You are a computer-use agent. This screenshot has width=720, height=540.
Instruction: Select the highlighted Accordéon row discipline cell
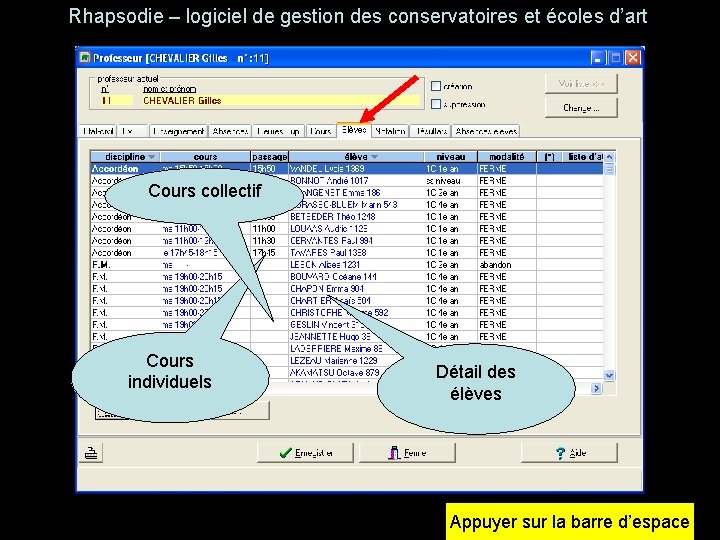click(125, 169)
